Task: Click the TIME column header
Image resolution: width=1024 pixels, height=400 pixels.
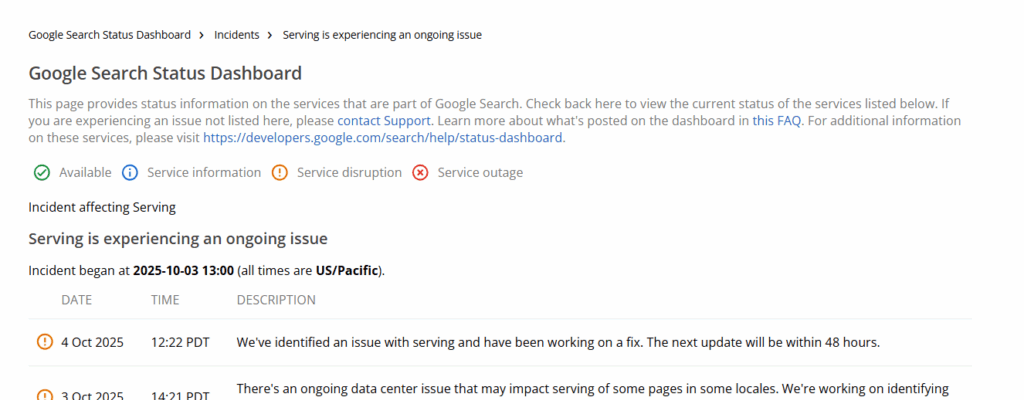Action: coord(166,300)
